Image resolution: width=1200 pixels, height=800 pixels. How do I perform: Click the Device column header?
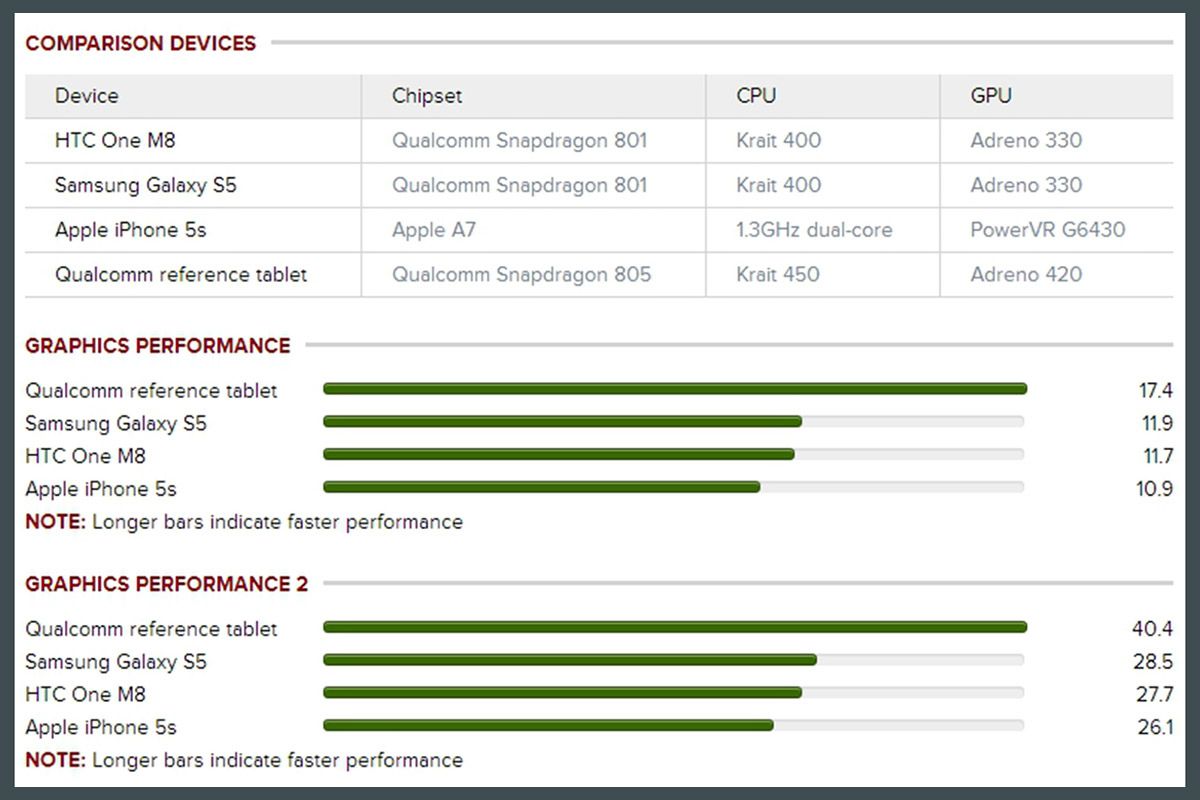point(87,96)
